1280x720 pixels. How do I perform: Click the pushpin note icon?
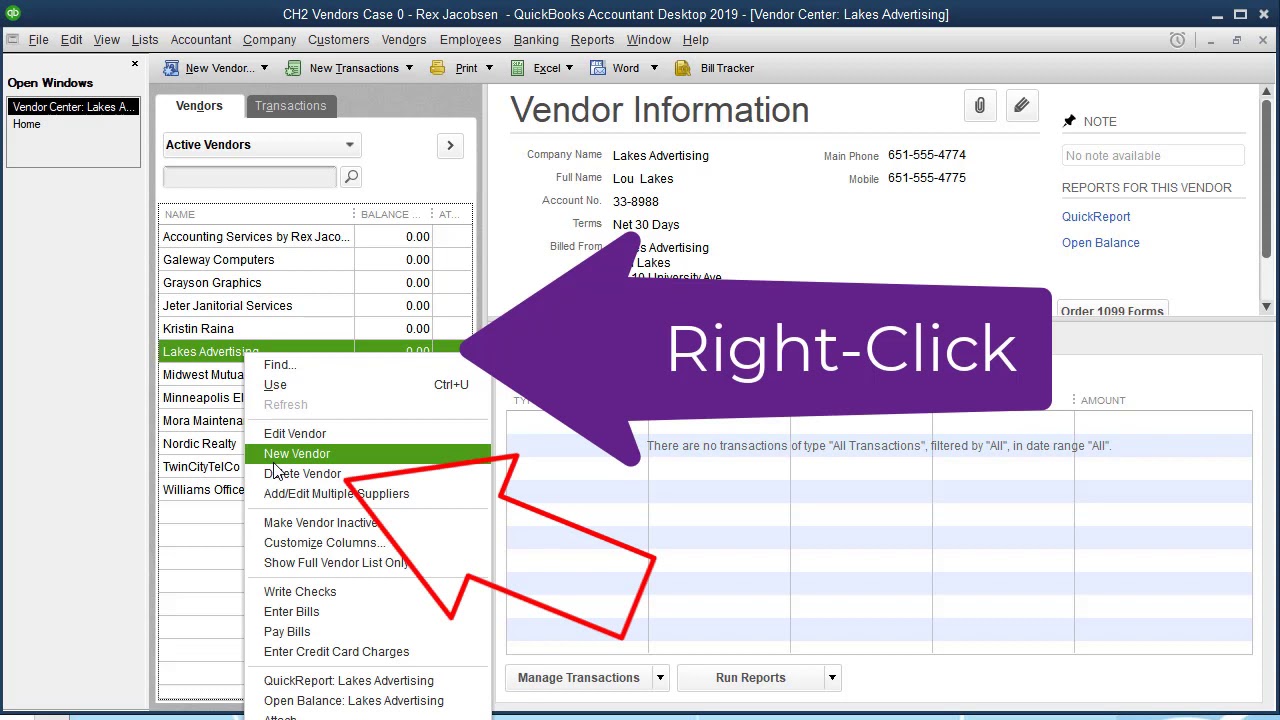click(x=1069, y=121)
